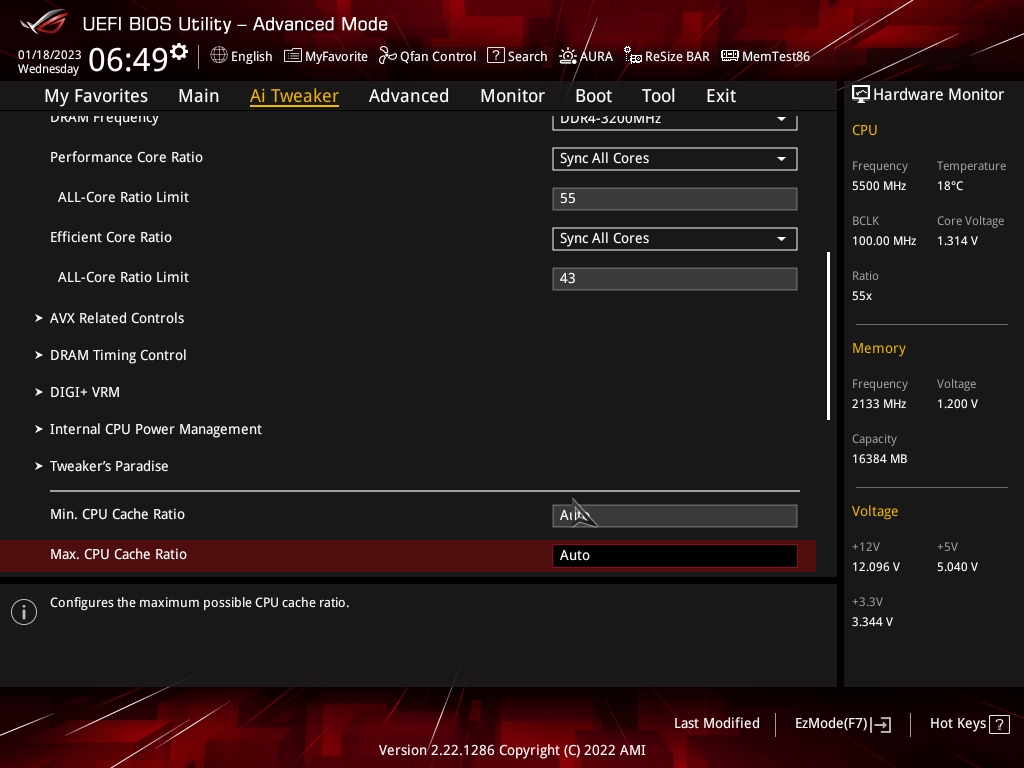Image resolution: width=1024 pixels, height=768 pixels.
Task: Click the BCLK 100.00 MHz value
Action: [884, 241]
